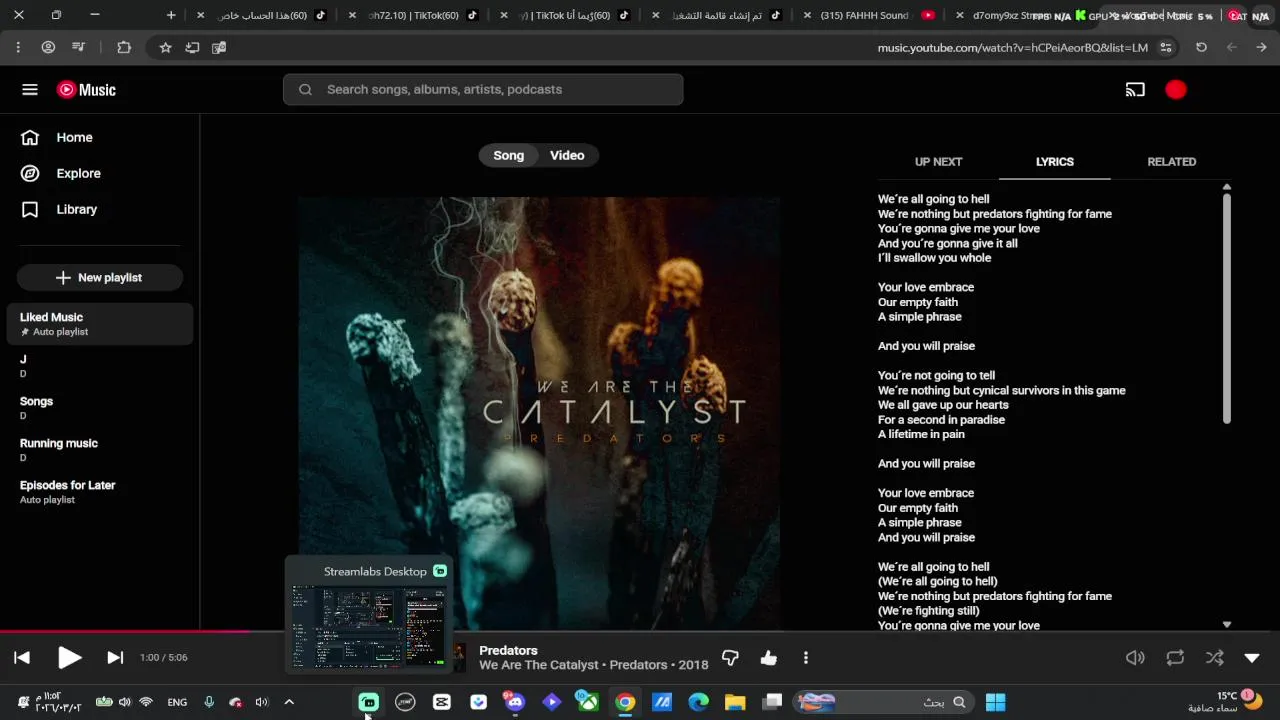The image size is (1280, 720).
Task: Show hidden system tray icons
Action: [x=289, y=702]
